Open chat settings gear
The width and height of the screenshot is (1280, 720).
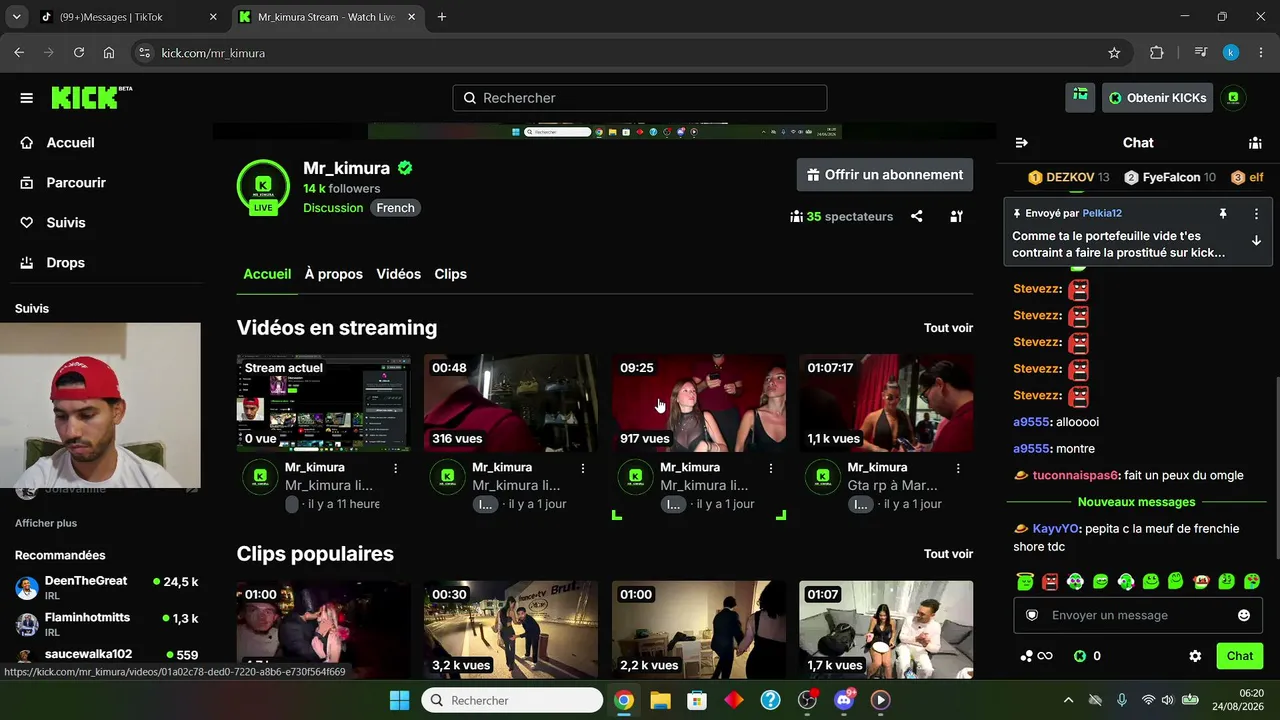point(1195,656)
